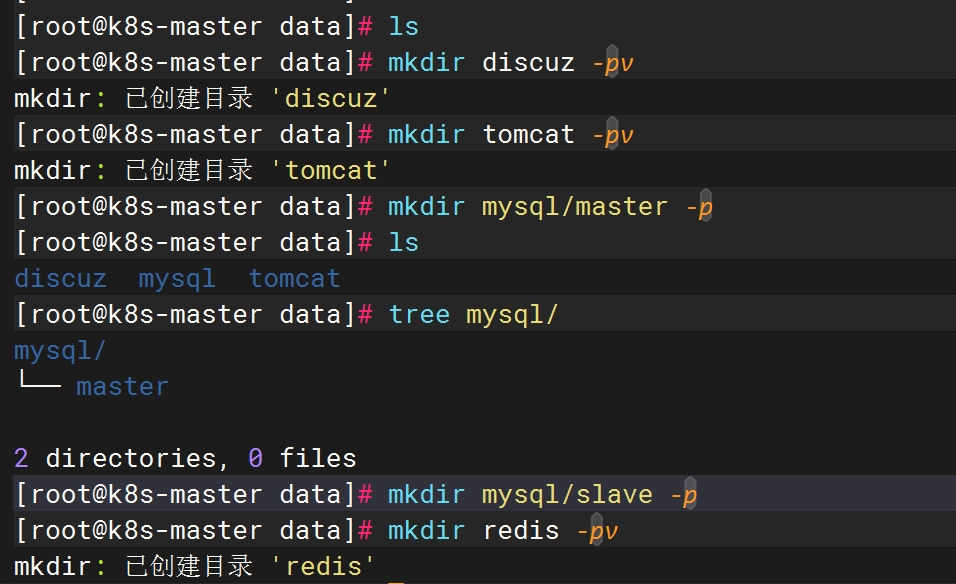Click the '-p' flag after mysql/master
Screen dimensions: 956x584
(x=699, y=207)
